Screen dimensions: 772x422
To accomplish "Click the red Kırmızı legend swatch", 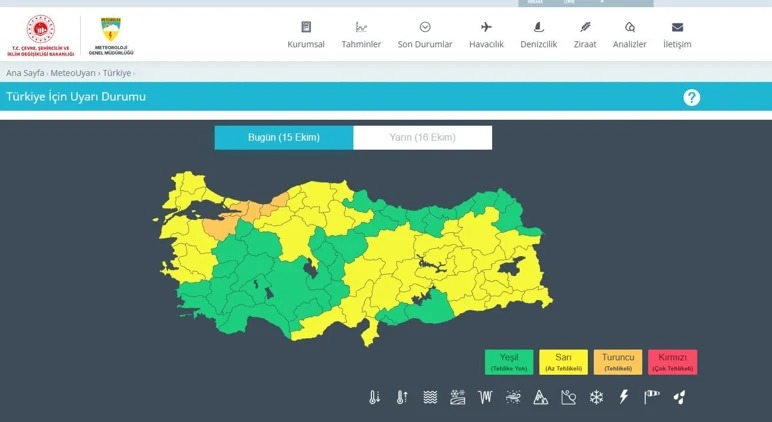I will [673, 362].
